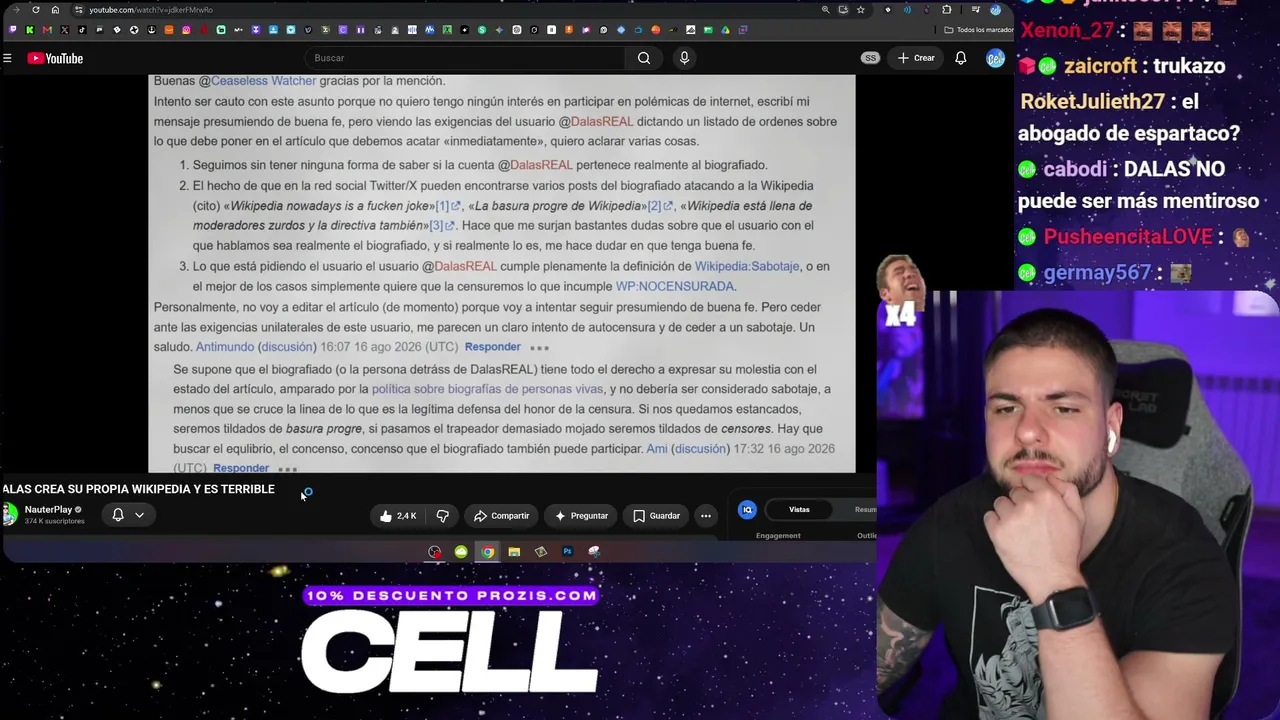Open the WP:NOCENSURADA link
Screen dimensions: 1280x720
[675, 286]
